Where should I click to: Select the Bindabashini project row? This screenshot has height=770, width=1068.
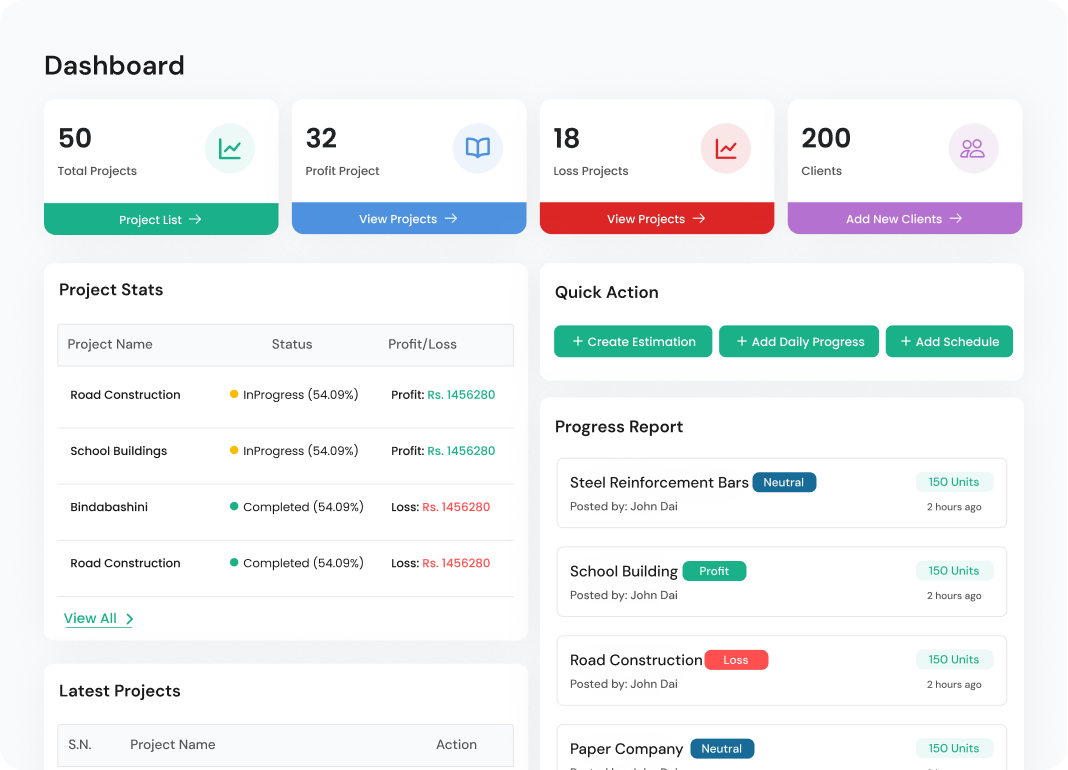tap(109, 507)
